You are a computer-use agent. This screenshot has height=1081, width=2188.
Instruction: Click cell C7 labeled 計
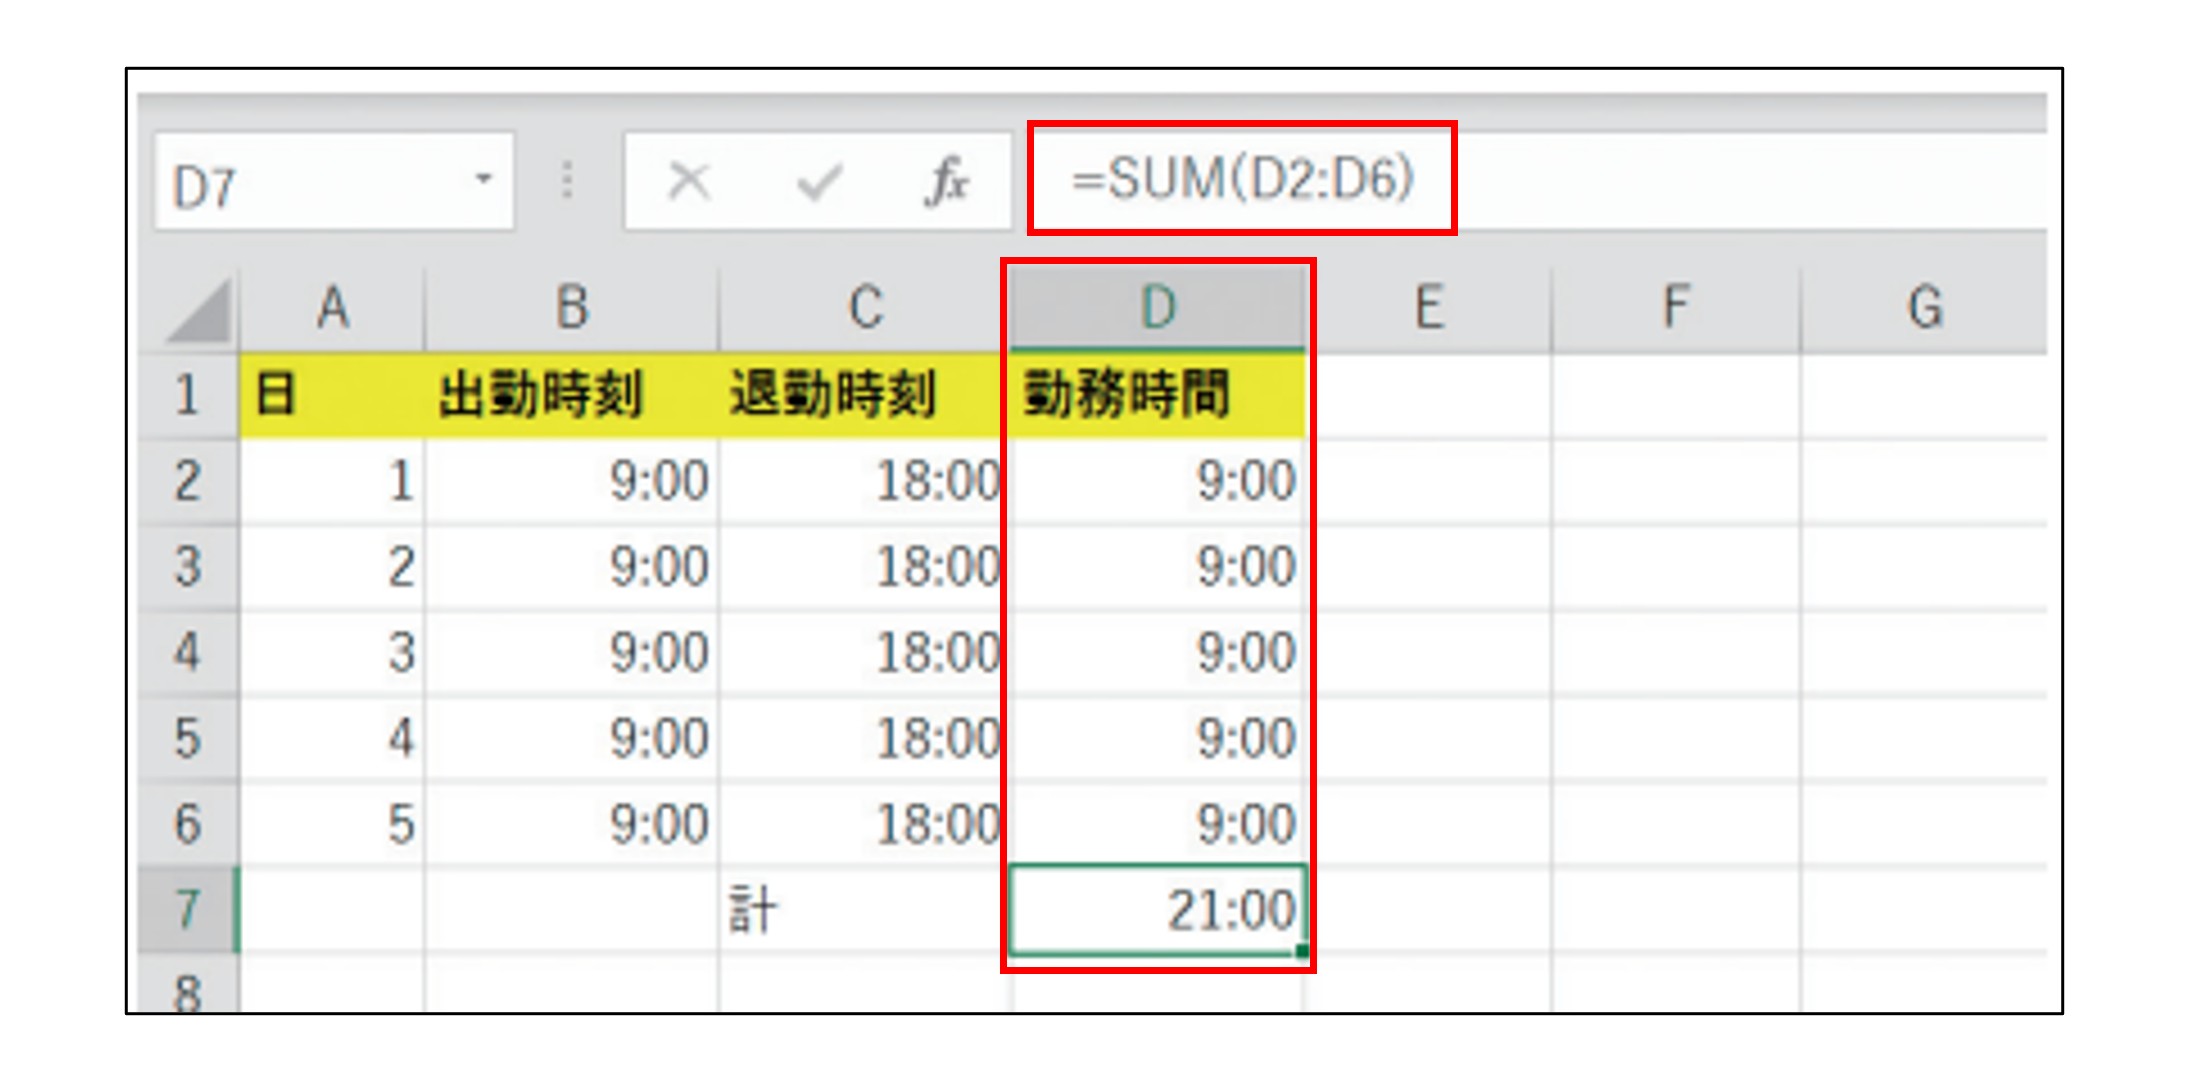[864, 910]
